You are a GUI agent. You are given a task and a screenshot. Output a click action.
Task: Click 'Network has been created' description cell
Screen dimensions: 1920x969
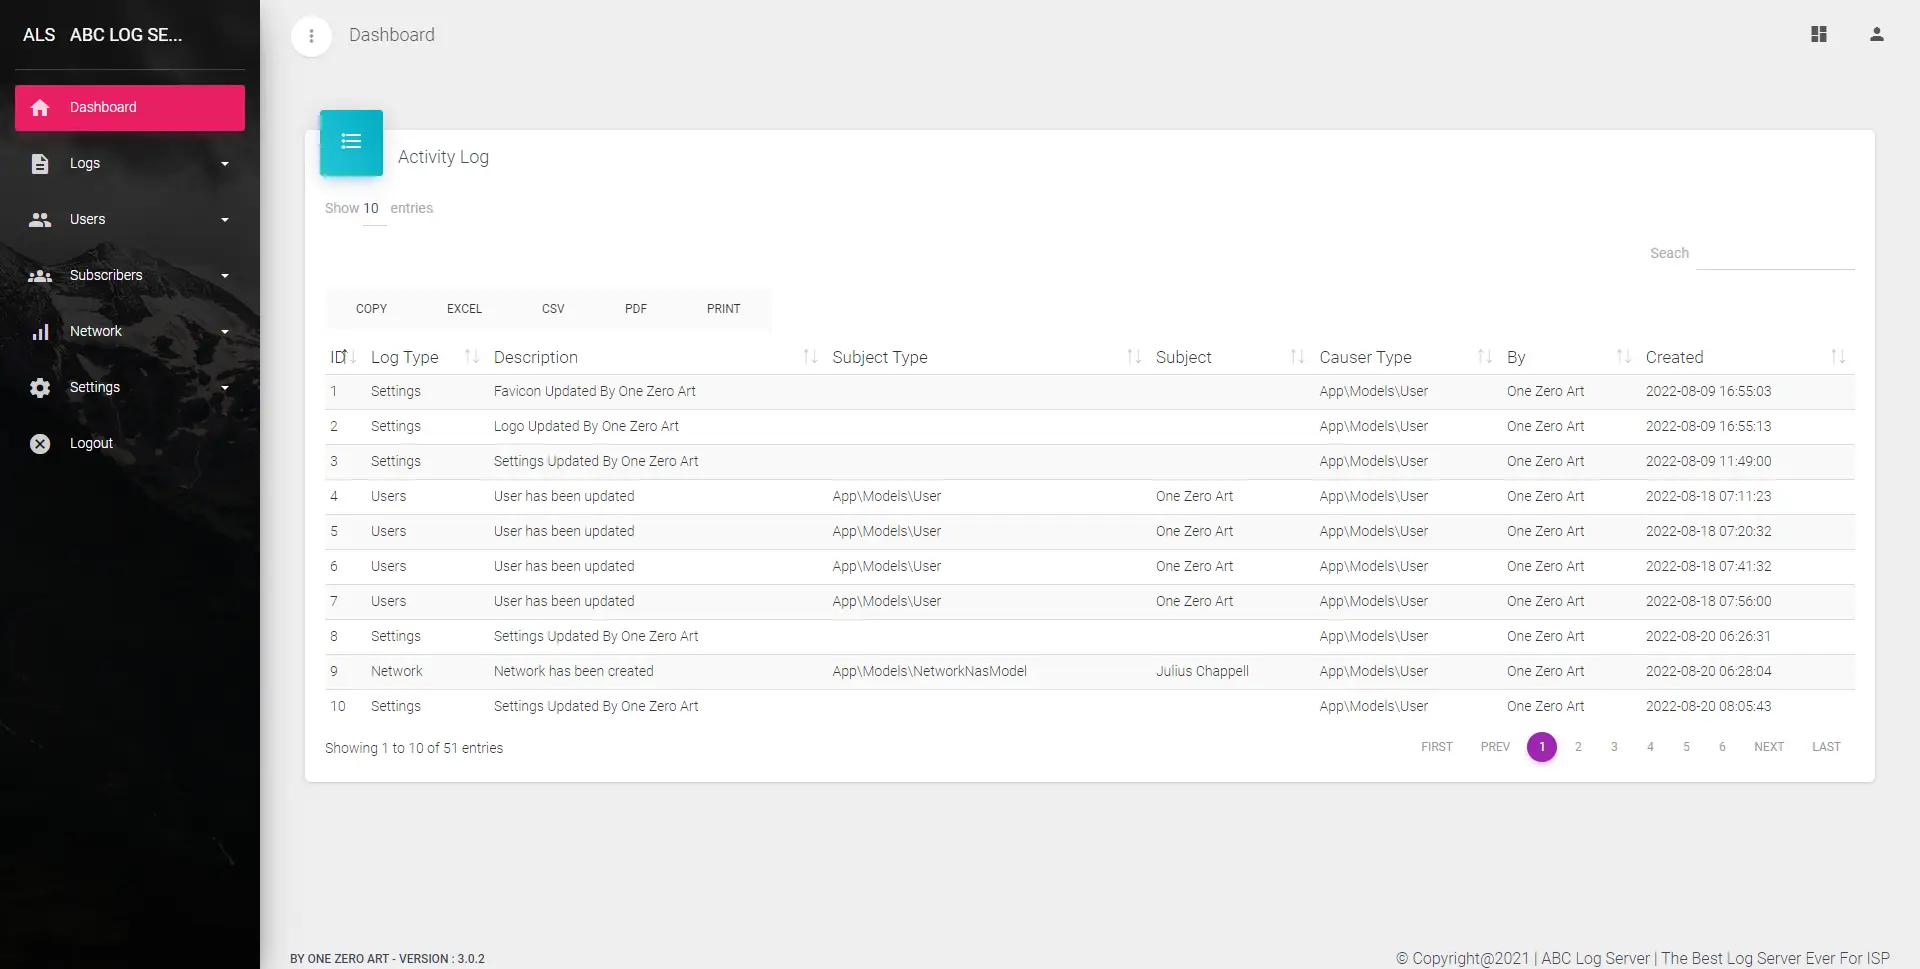pos(573,672)
